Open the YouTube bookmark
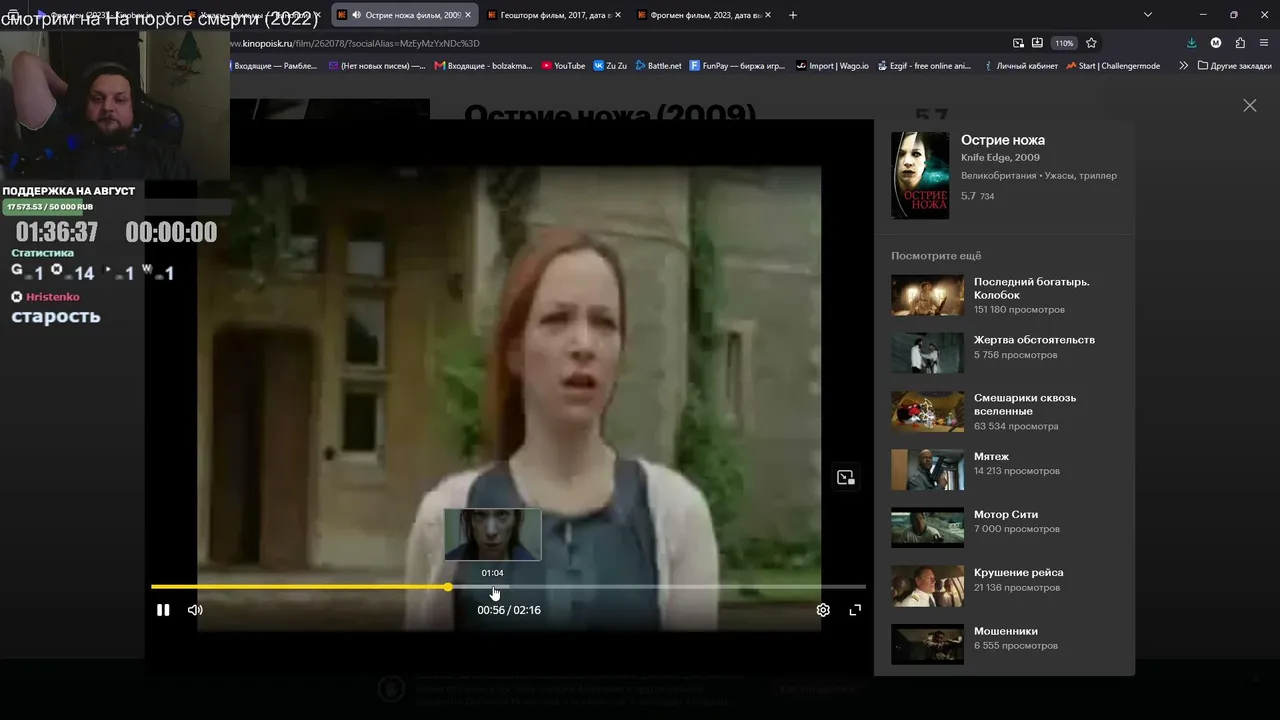The width and height of the screenshot is (1280, 720). (x=564, y=66)
